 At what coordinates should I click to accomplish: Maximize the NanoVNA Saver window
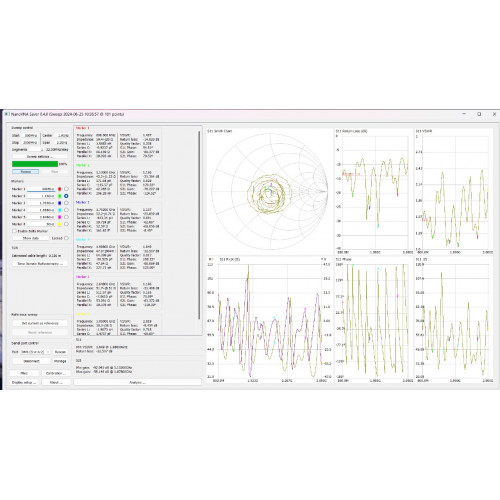479,114
